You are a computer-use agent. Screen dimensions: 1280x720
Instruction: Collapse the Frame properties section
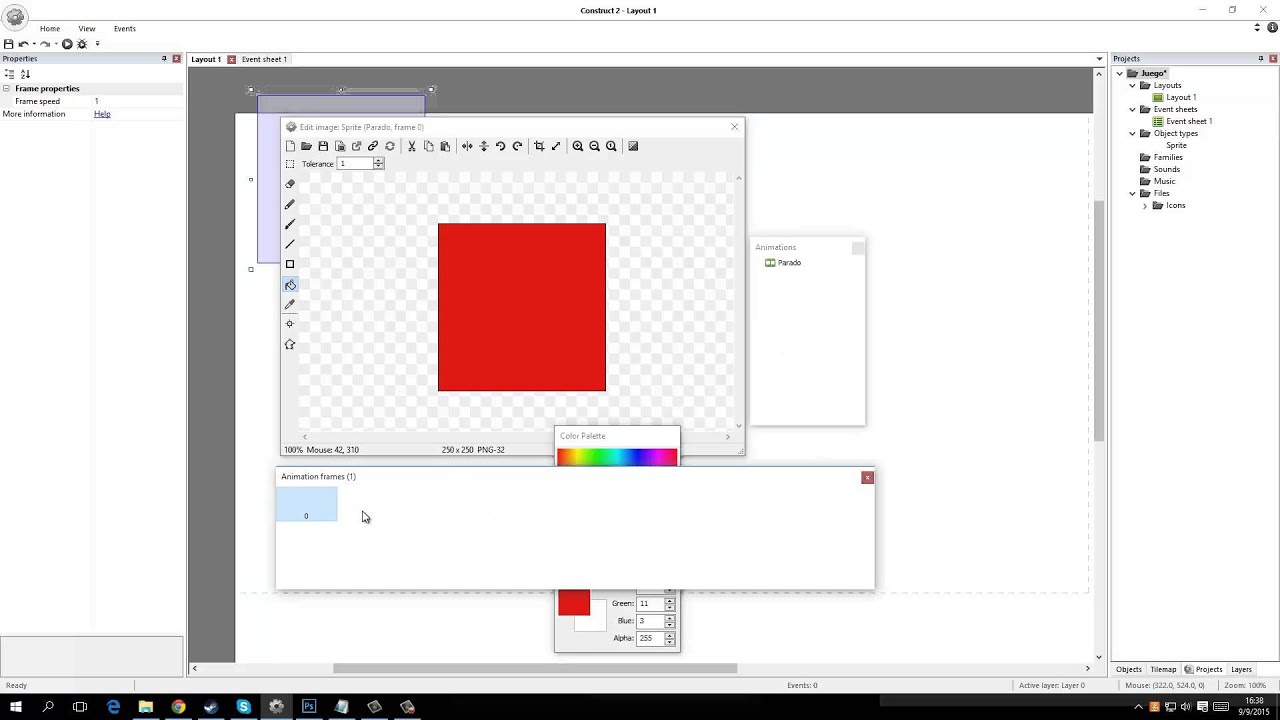7,89
